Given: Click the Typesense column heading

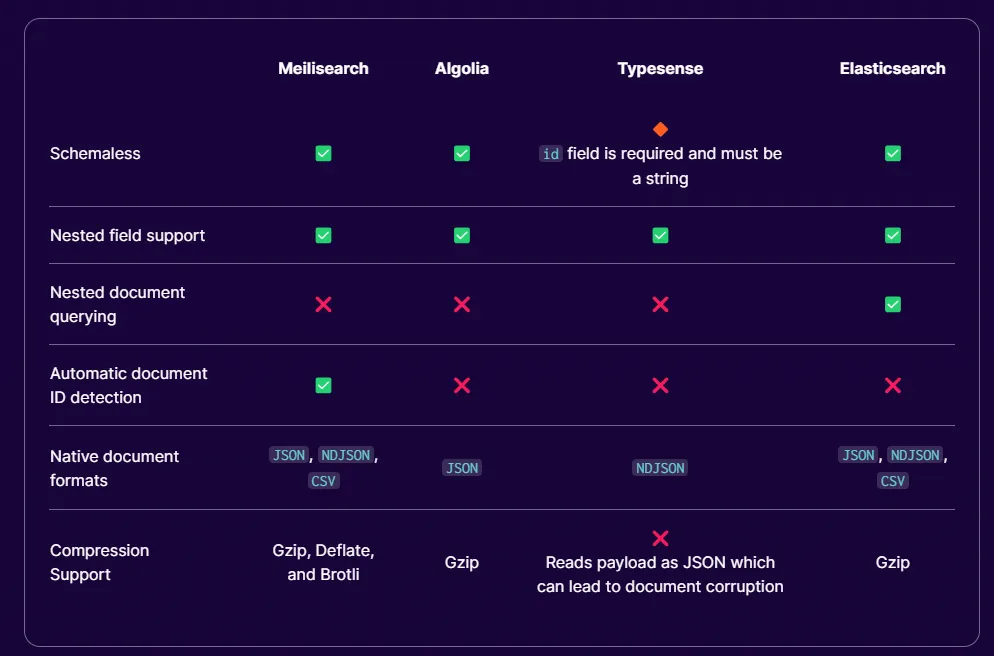Looking at the screenshot, I should (x=660, y=69).
